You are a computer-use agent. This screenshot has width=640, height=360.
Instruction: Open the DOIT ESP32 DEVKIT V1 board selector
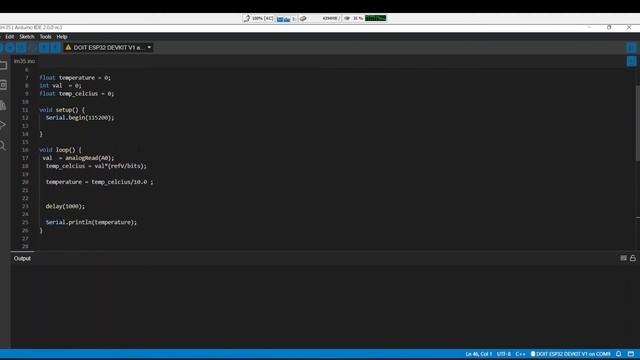click(108, 47)
